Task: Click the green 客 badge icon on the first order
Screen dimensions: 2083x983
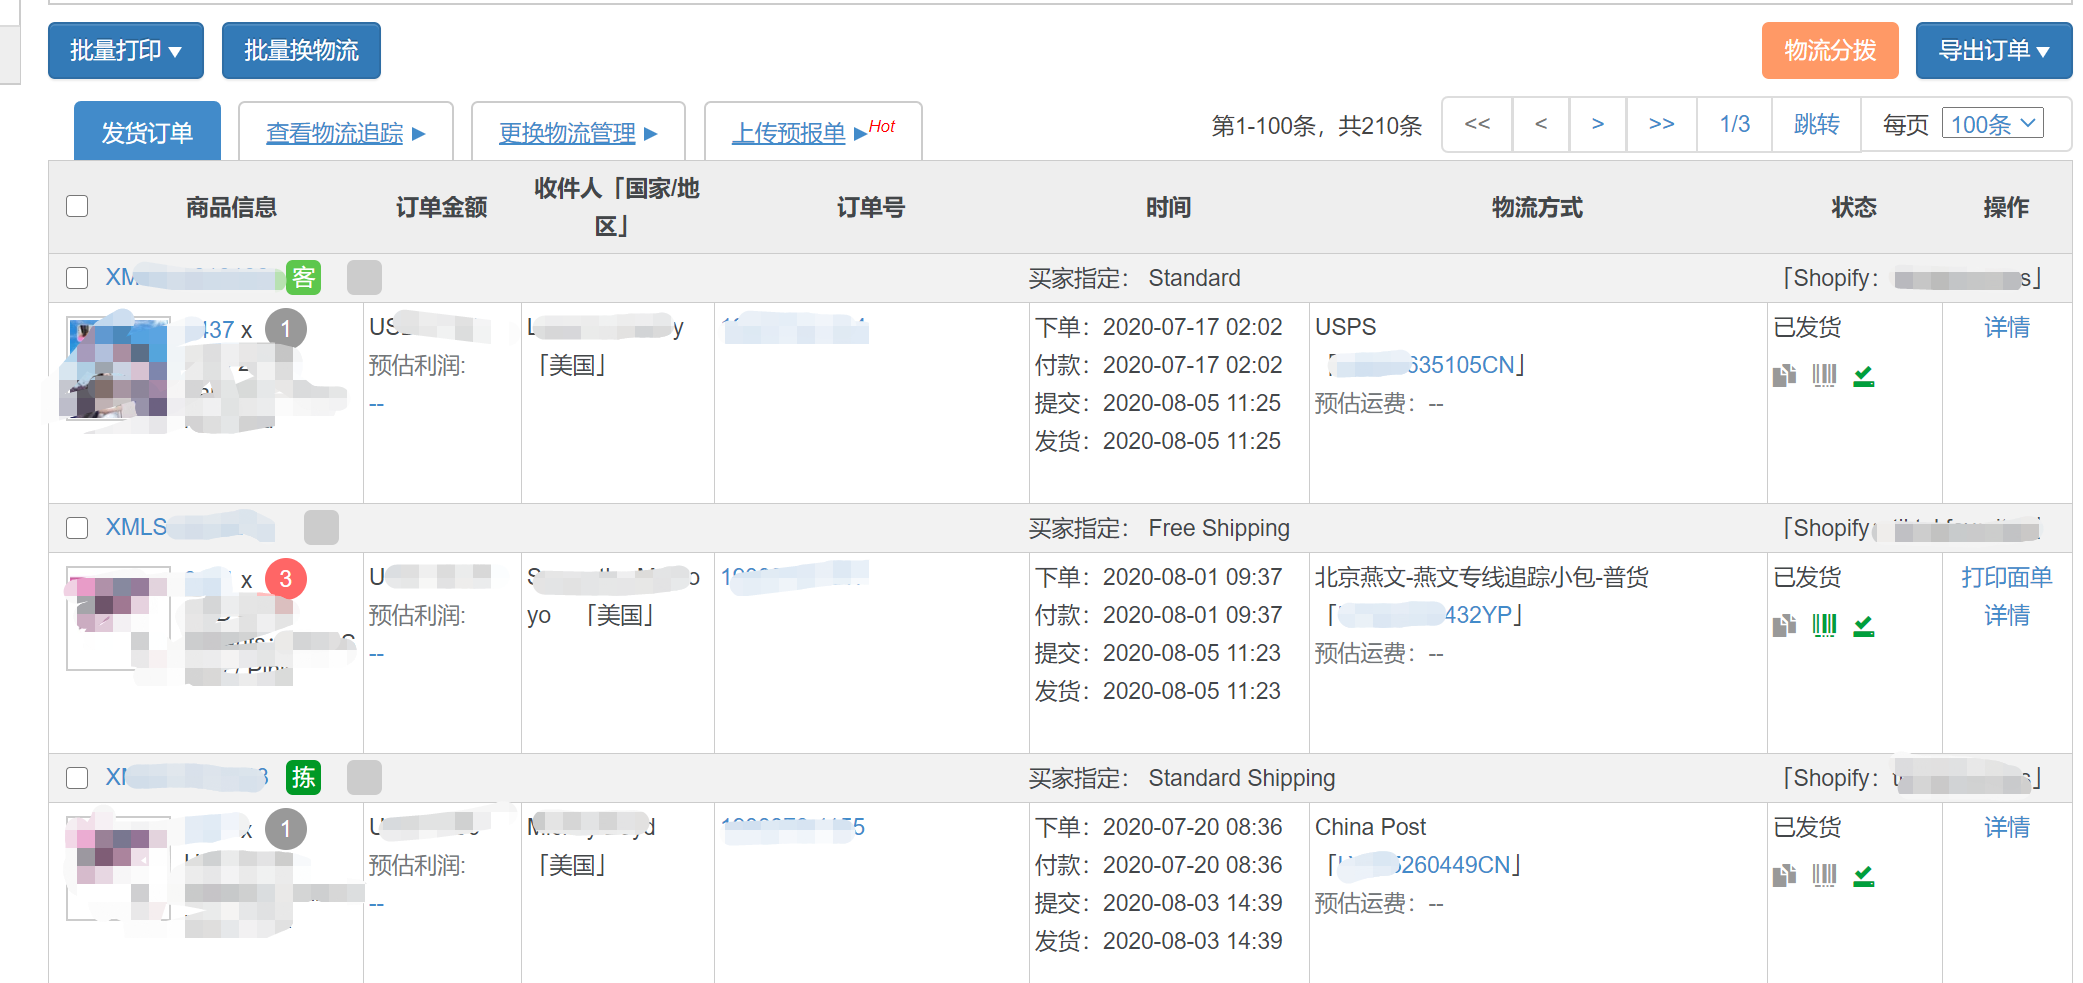Action: pyautogui.click(x=303, y=277)
